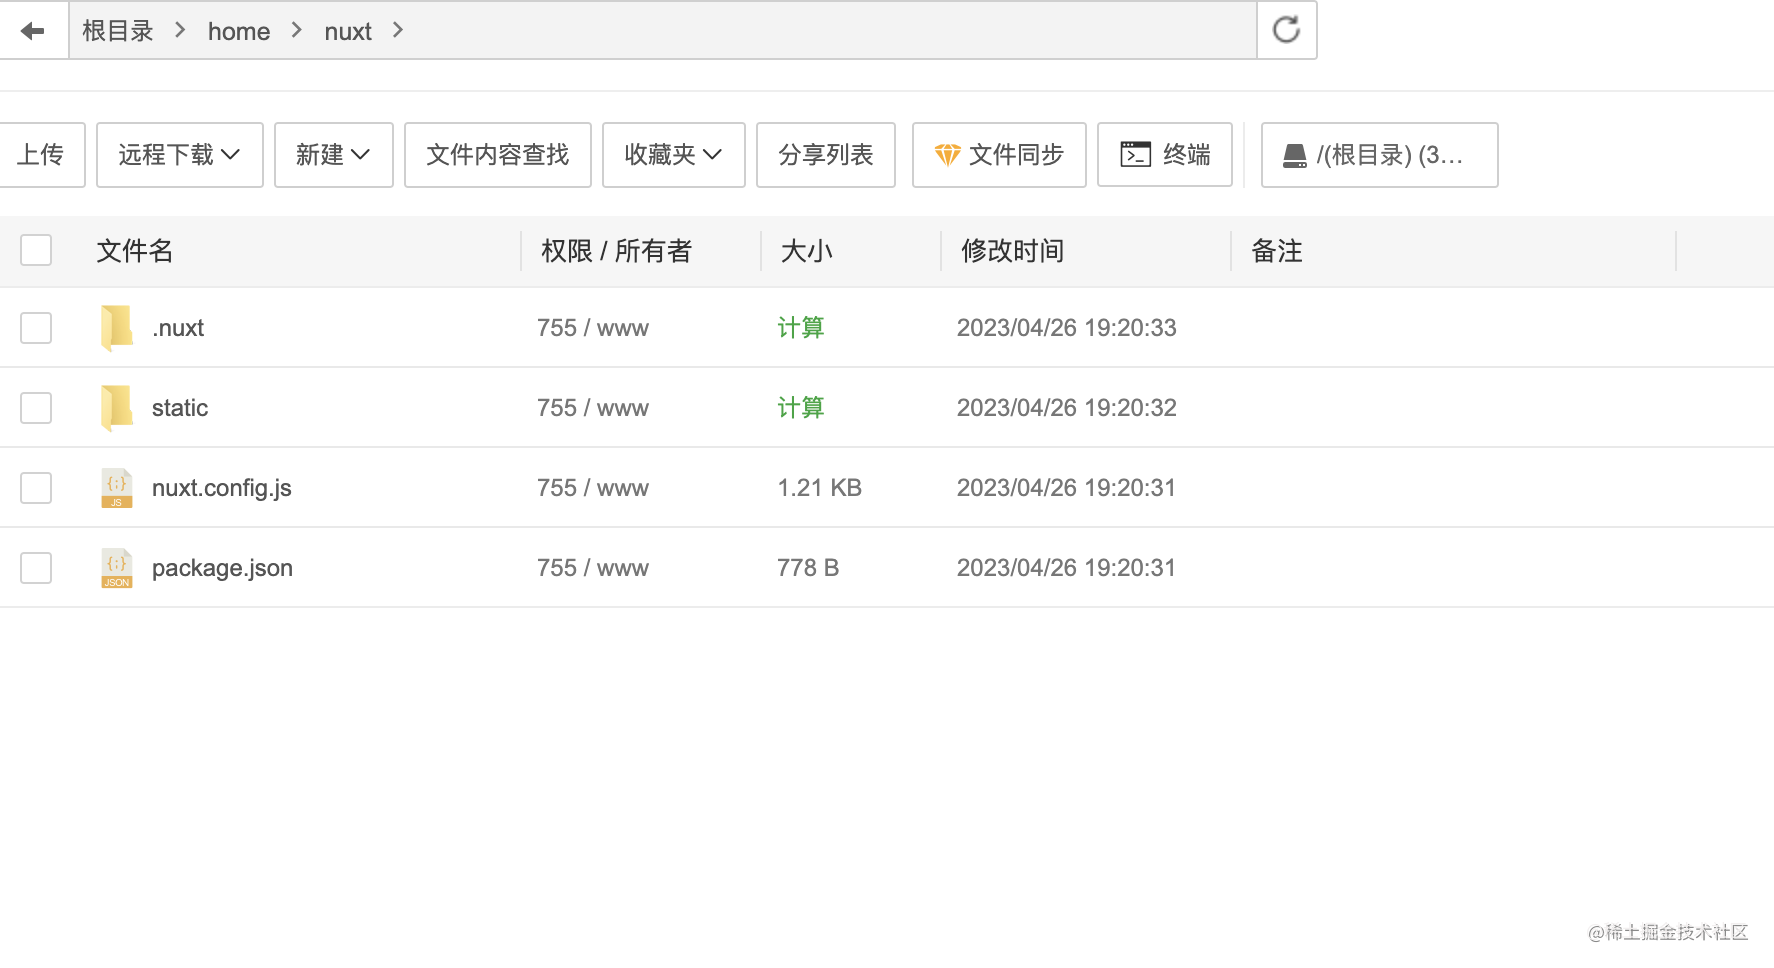Navigate to home in the breadcrumb

[238, 31]
